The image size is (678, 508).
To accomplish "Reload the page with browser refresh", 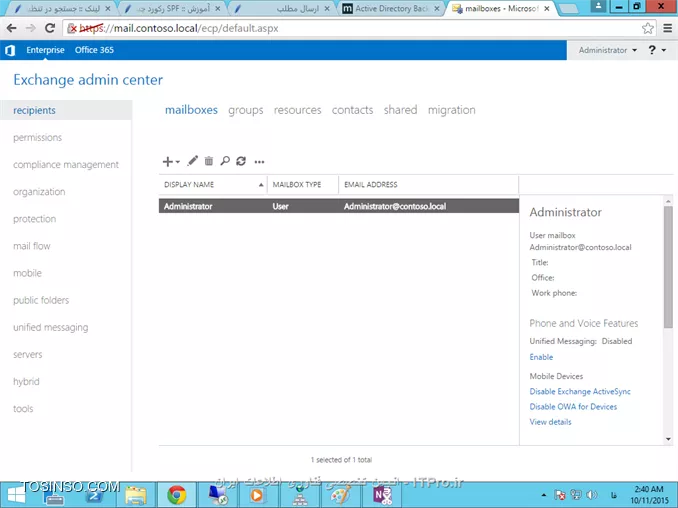I will click(x=50, y=29).
